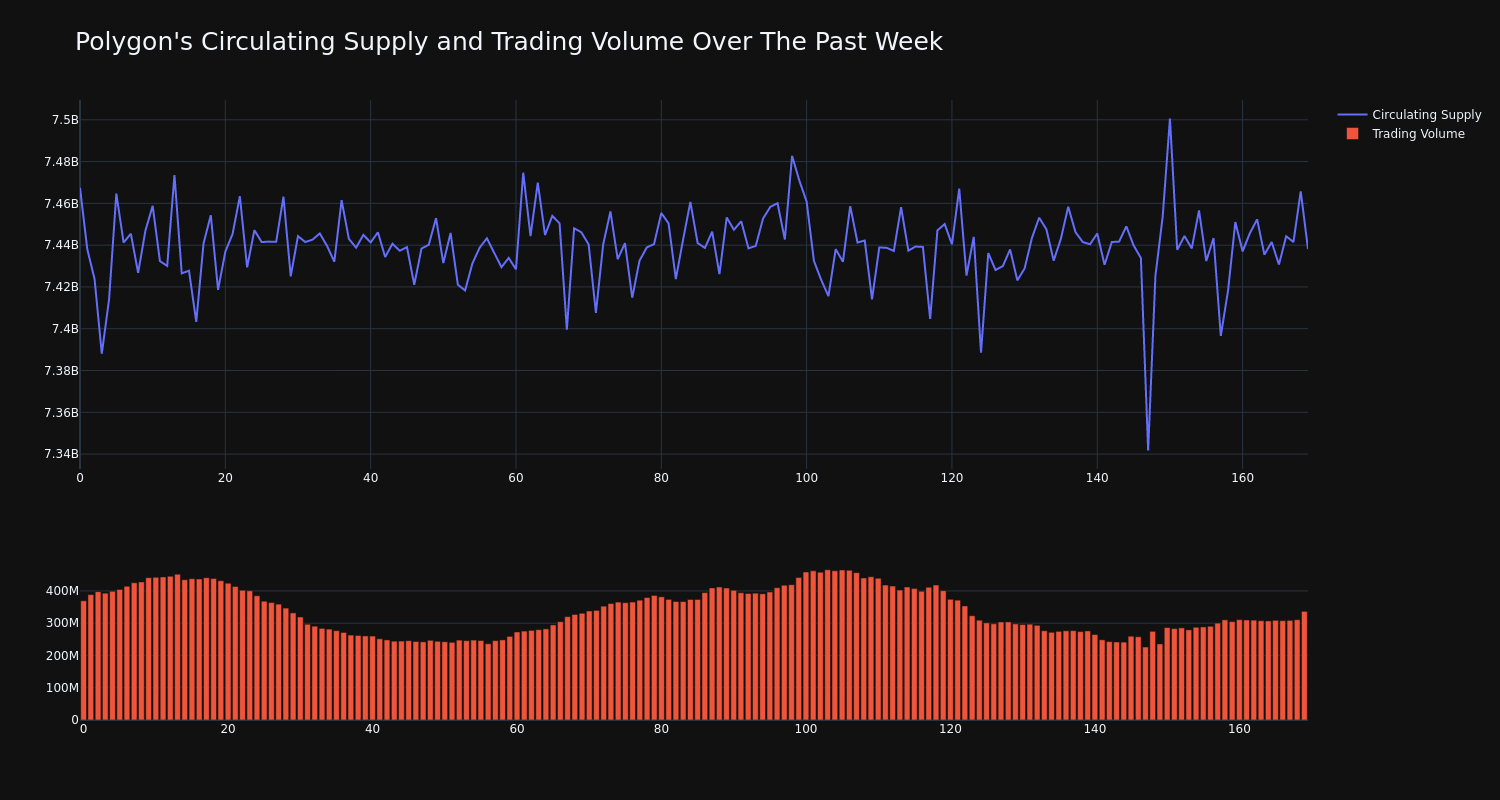Viewport: 1500px width, 800px height.
Task: Click the blue Circulating Supply legend line
Action: click(1352, 115)
